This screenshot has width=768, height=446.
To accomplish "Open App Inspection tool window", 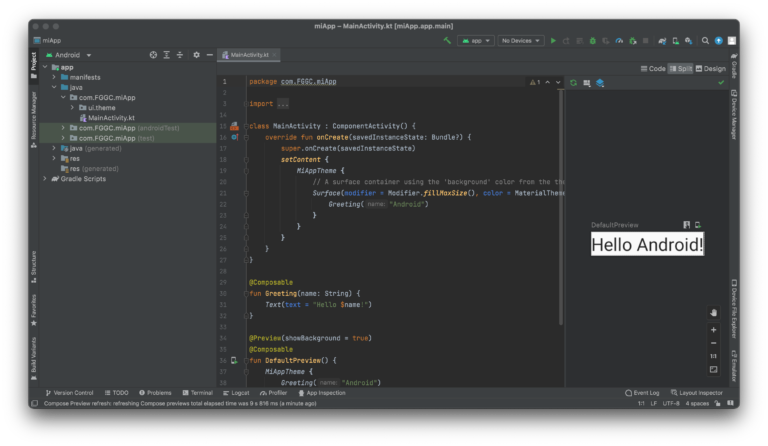I will (x=322, y=393).
